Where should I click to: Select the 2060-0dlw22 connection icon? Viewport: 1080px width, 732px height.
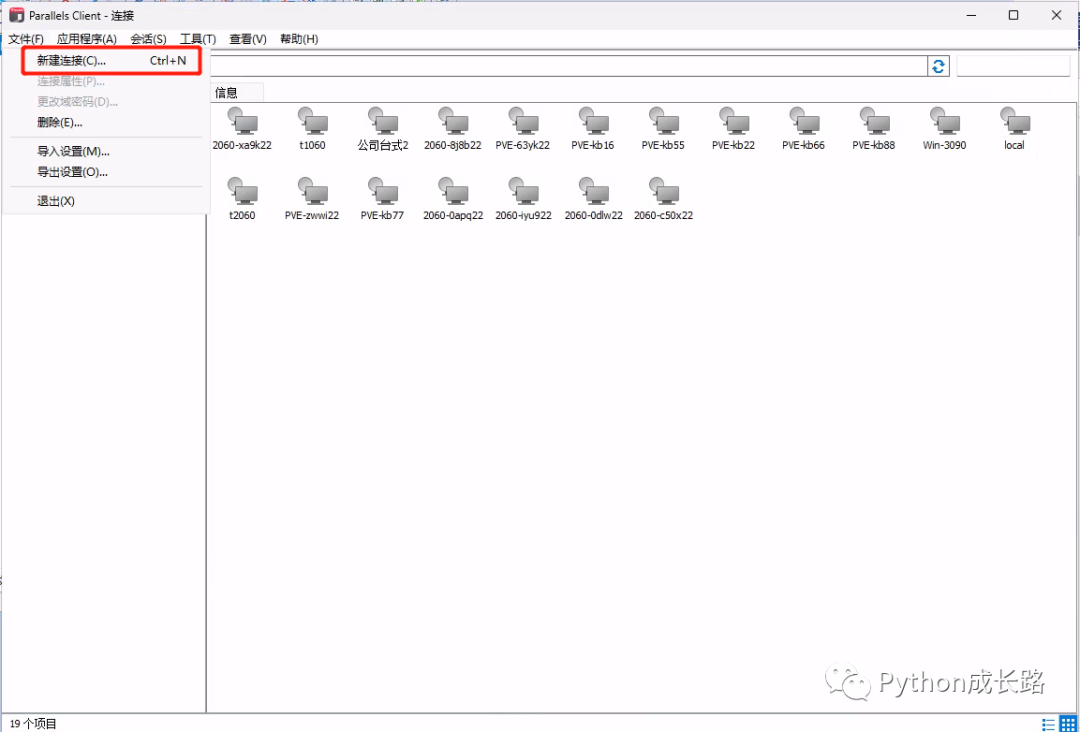coord(593,190)
